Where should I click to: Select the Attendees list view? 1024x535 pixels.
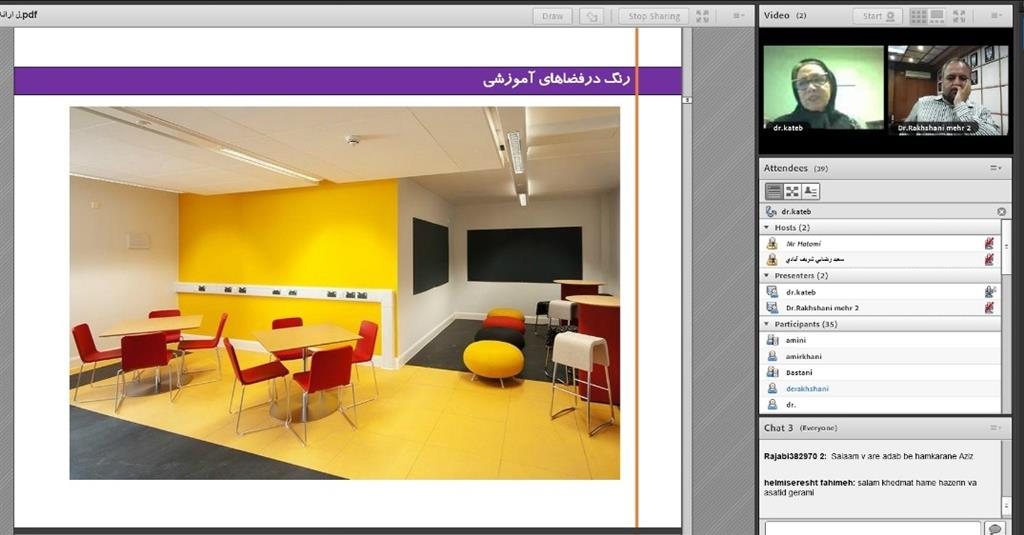tap(774, 191)
